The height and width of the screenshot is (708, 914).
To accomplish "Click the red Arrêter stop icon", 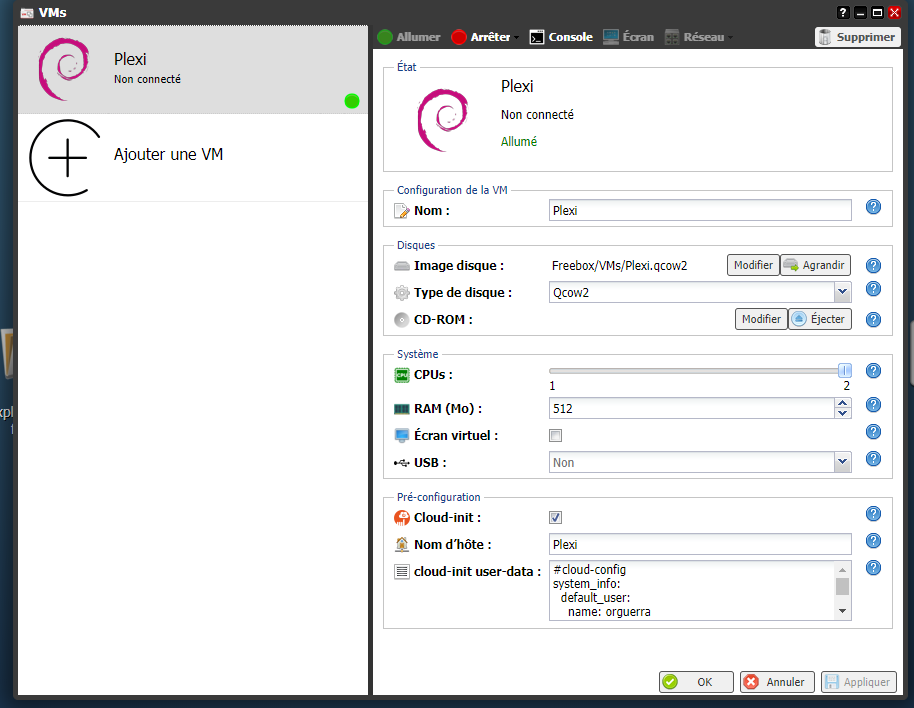I will click(459, 37).
